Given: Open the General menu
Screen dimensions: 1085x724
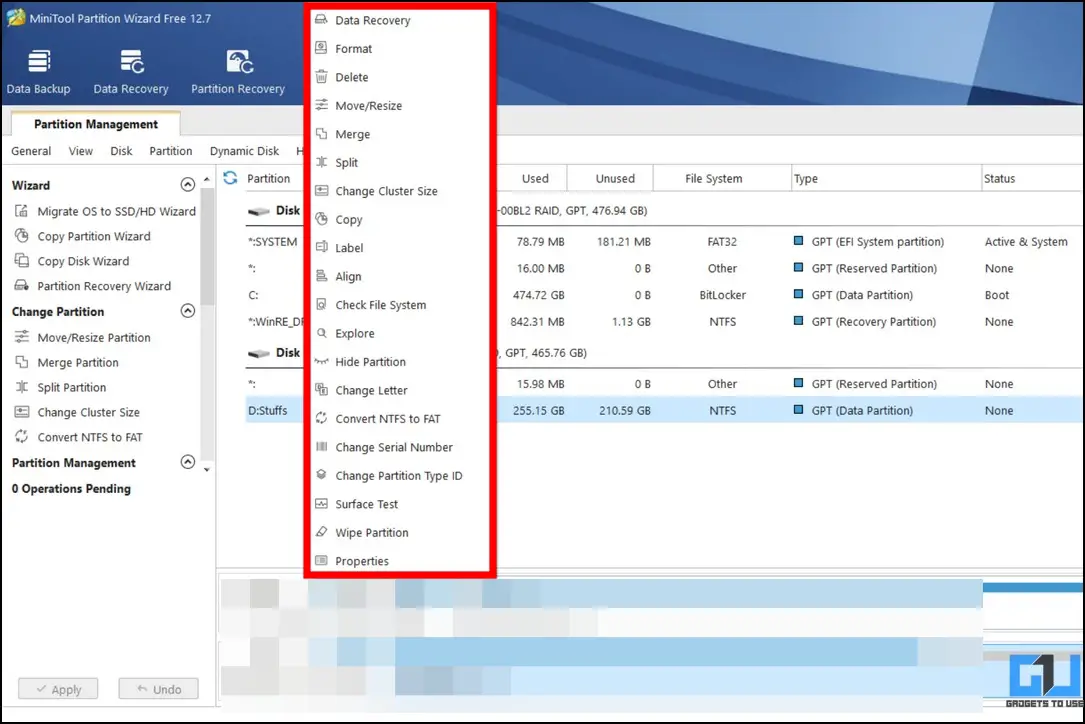Looking at the screenshot, I should tap(31, 151).
